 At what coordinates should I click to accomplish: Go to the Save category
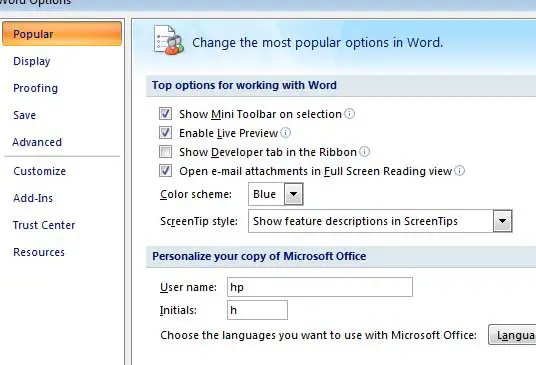tap(24, 115)
